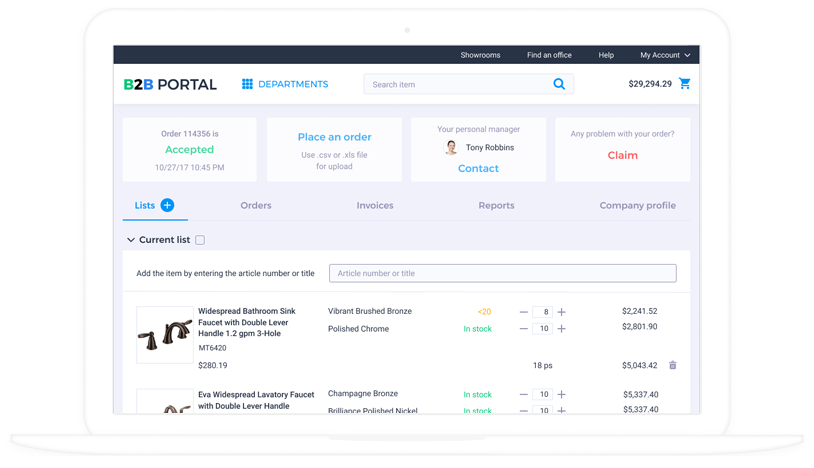Click Tony Robbins avatar photo
This screenshot has height=468, width=814.
click(451, 148)
